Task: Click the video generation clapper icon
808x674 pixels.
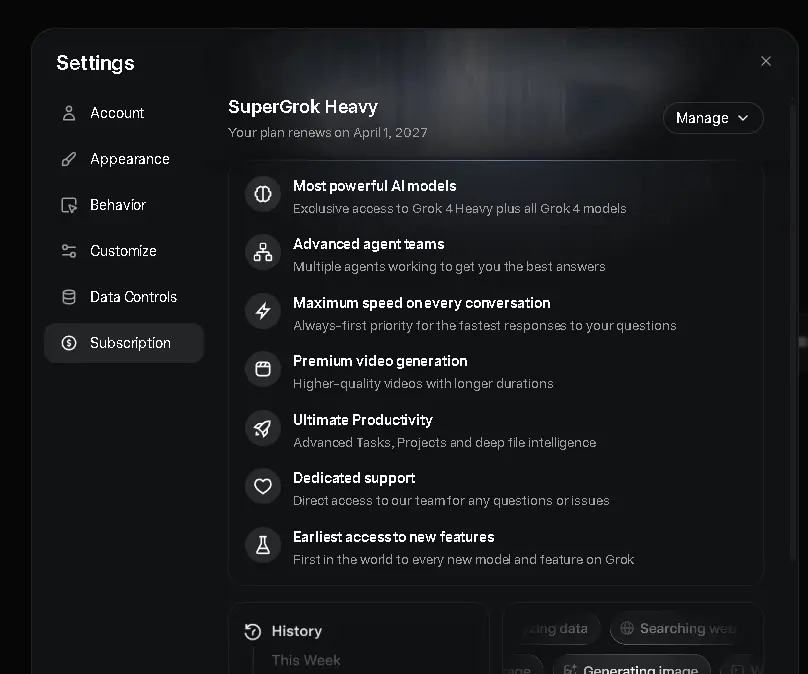Action: 263,369
